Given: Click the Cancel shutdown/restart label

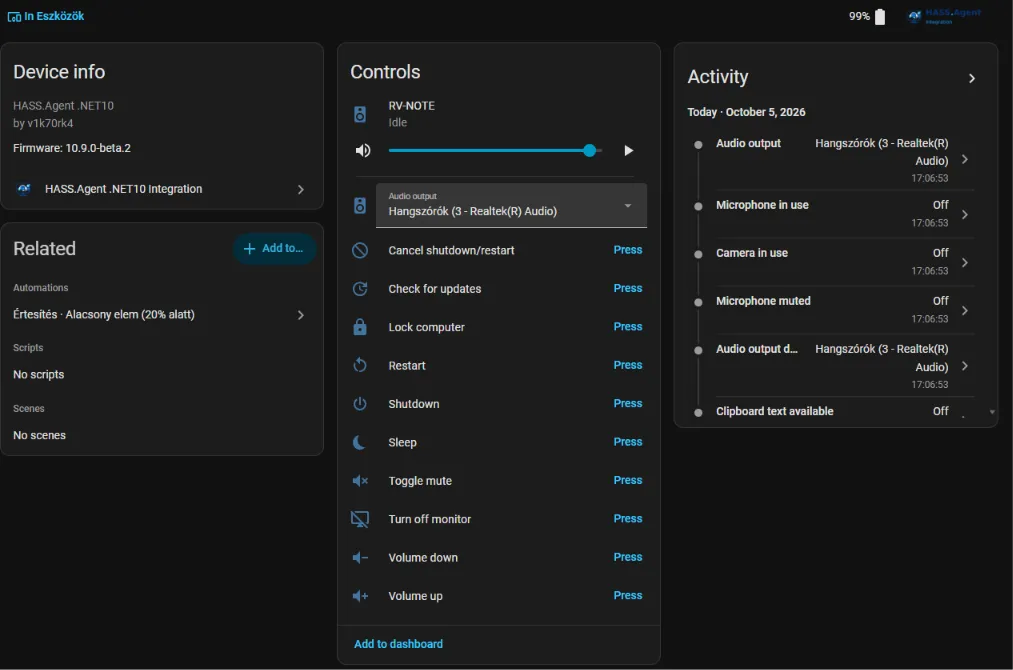Looking at the screenshot, I should tap(451, 250).
